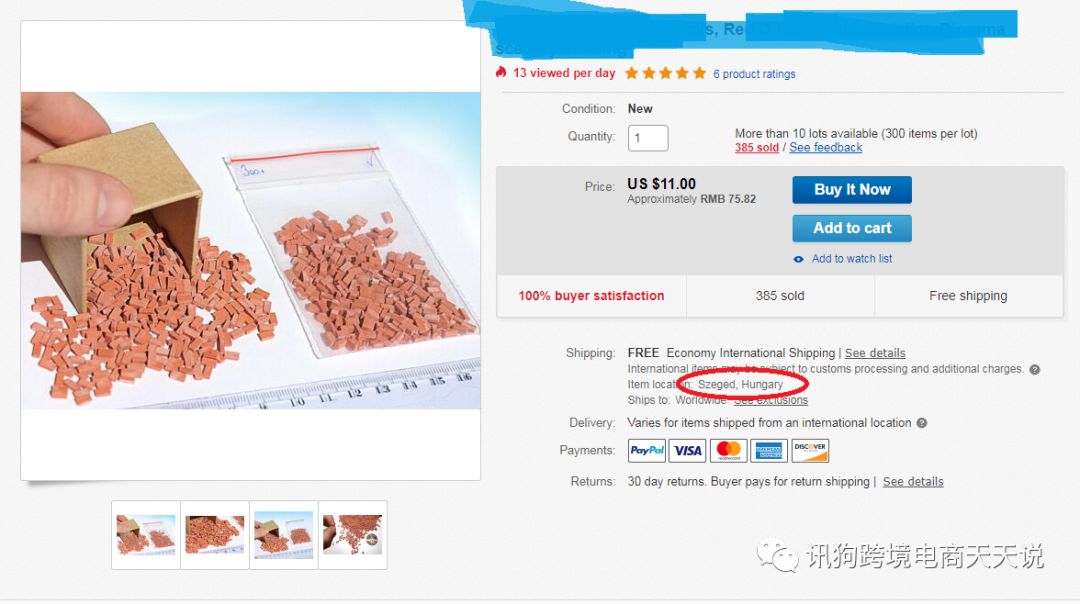
Task: Click the American Express card icon
Action: click(769, 450)
